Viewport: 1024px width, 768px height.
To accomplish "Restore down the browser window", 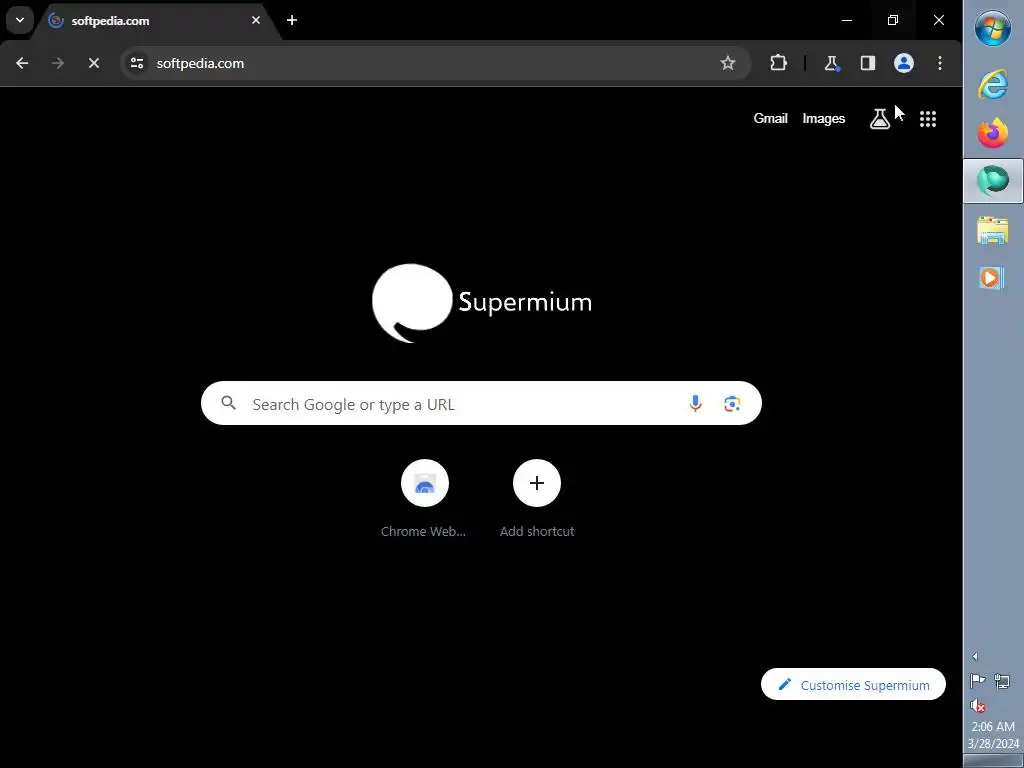I will (893, 20).
